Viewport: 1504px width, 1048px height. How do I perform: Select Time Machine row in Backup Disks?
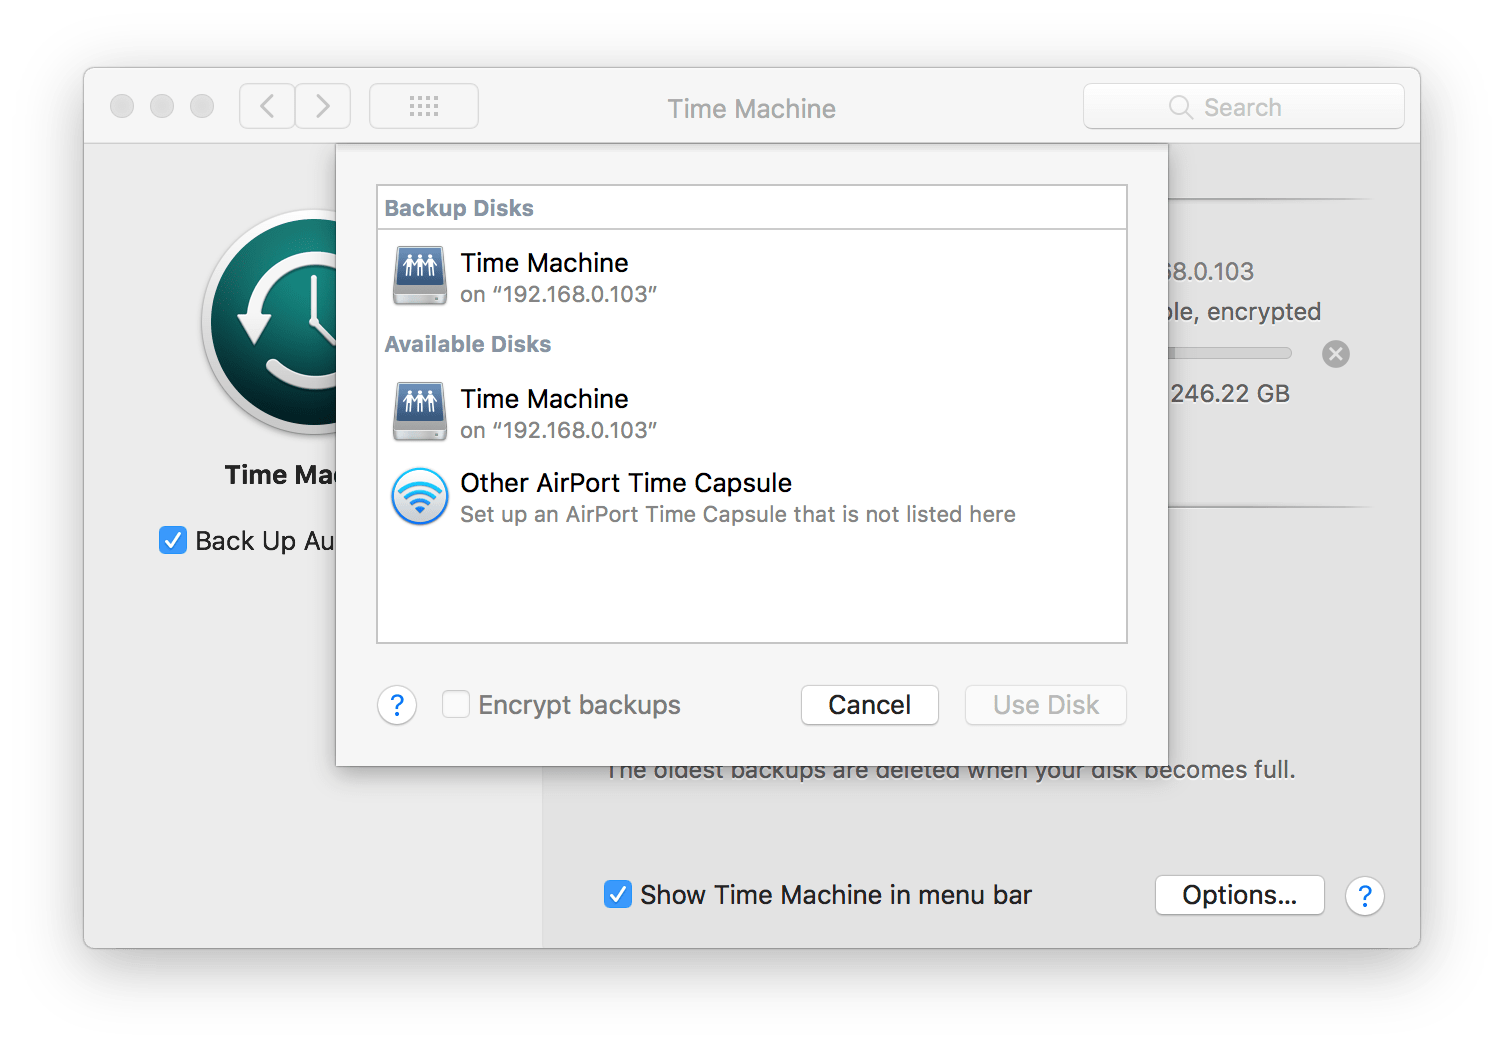coord(752,276)
